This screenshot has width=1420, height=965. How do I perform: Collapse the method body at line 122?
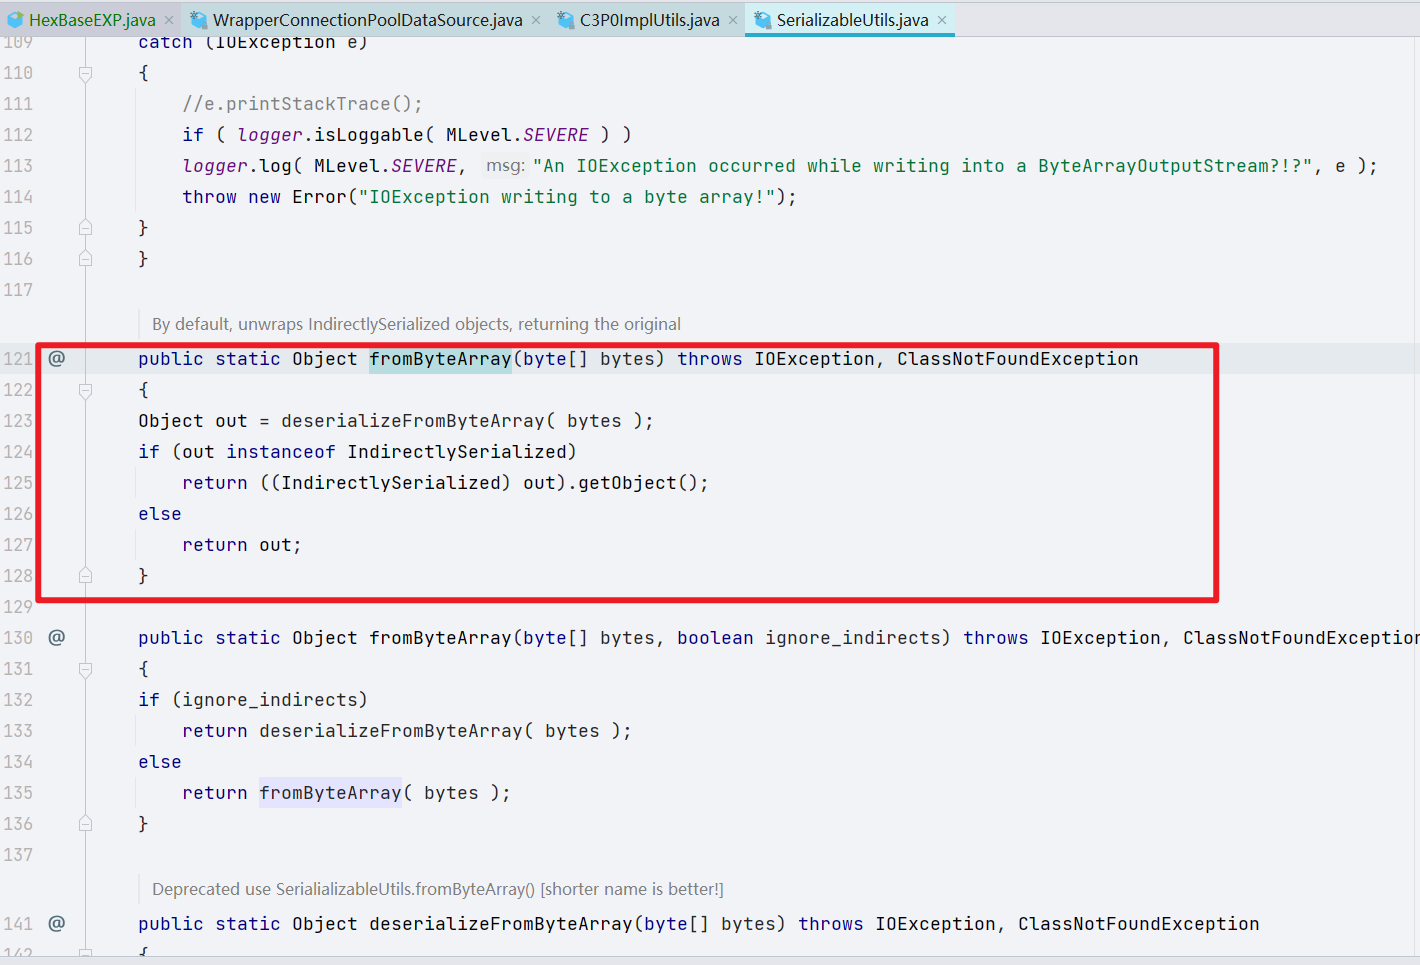[85, 390]
